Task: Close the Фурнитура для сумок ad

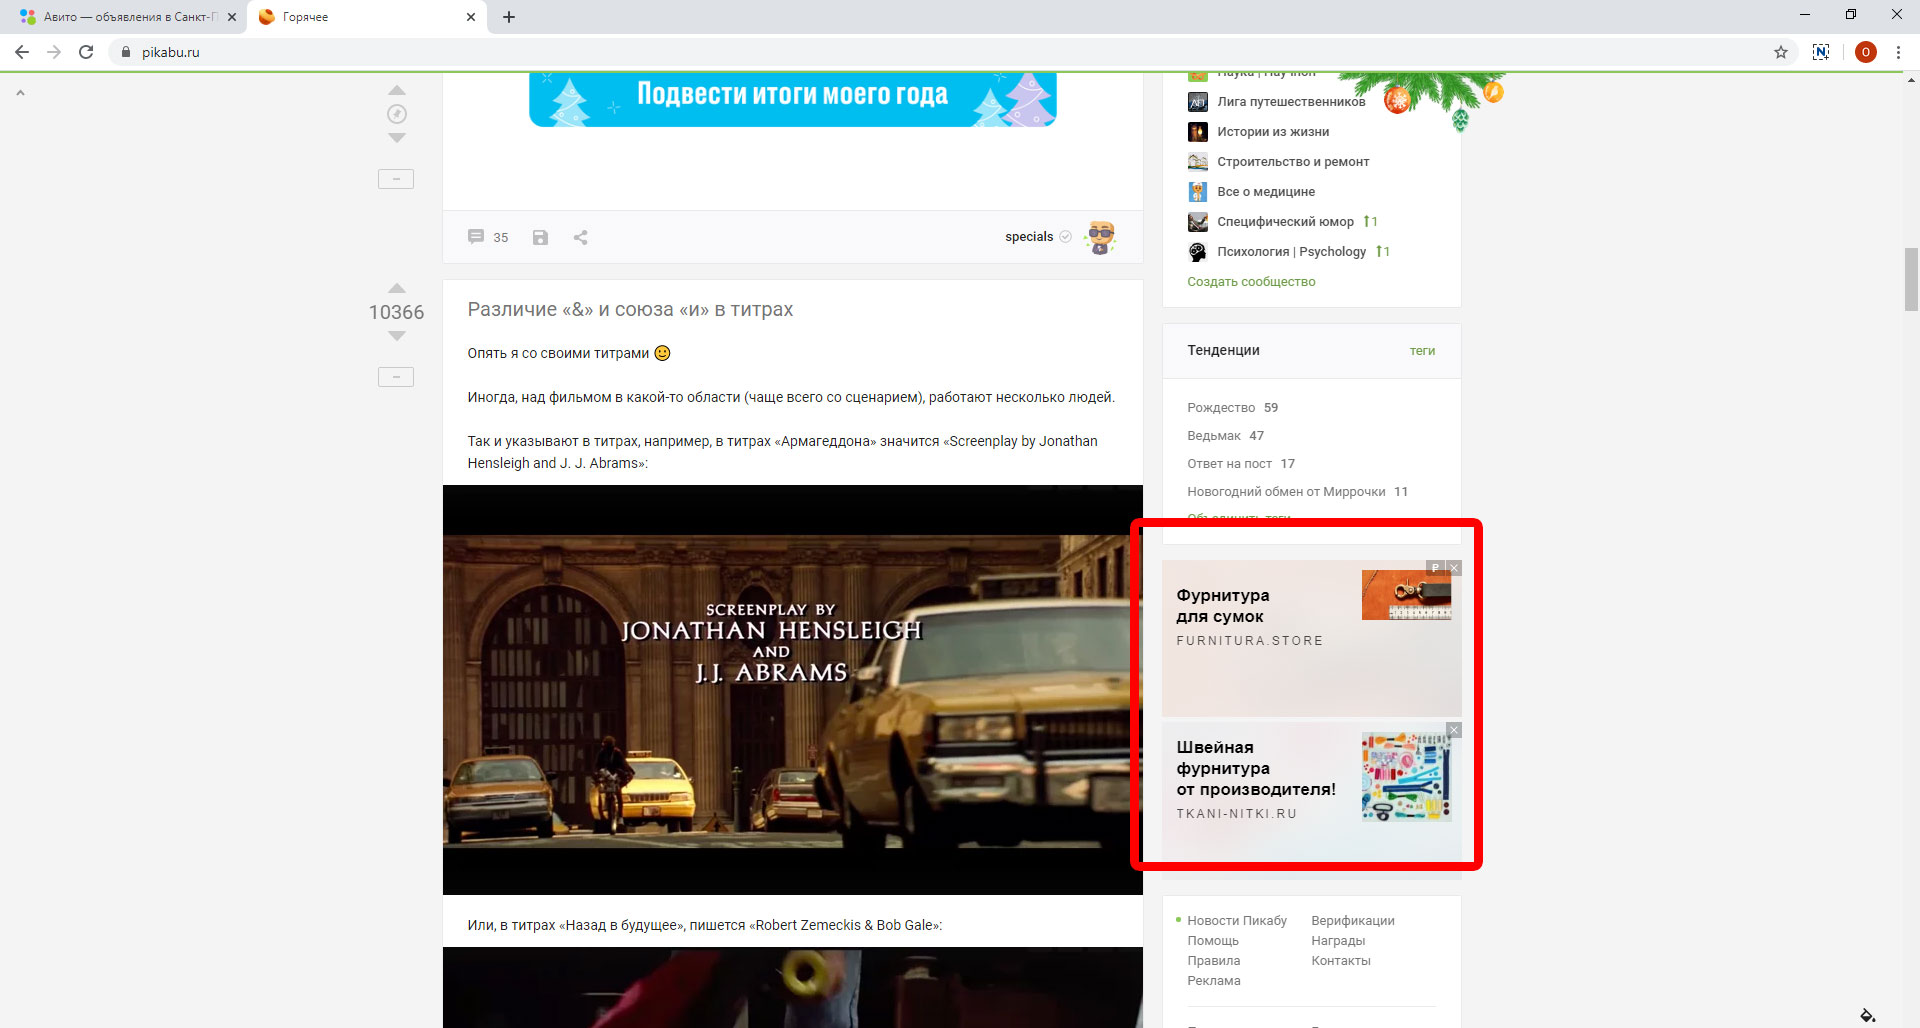Action: click(x=1454, y=568)
